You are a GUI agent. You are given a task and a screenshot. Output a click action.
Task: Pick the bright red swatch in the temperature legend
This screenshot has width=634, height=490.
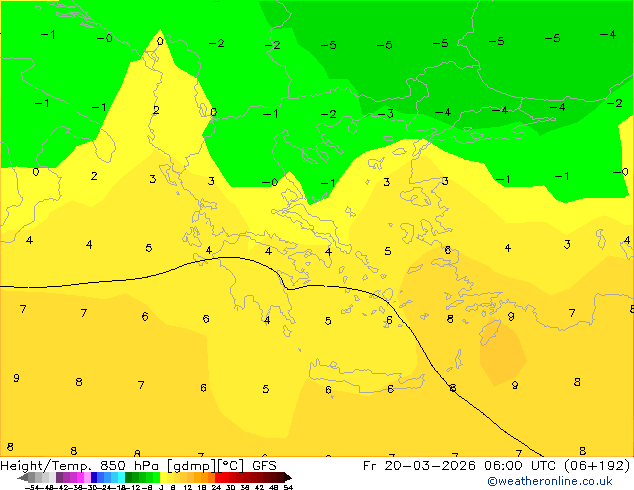click(x=218, y=477)
